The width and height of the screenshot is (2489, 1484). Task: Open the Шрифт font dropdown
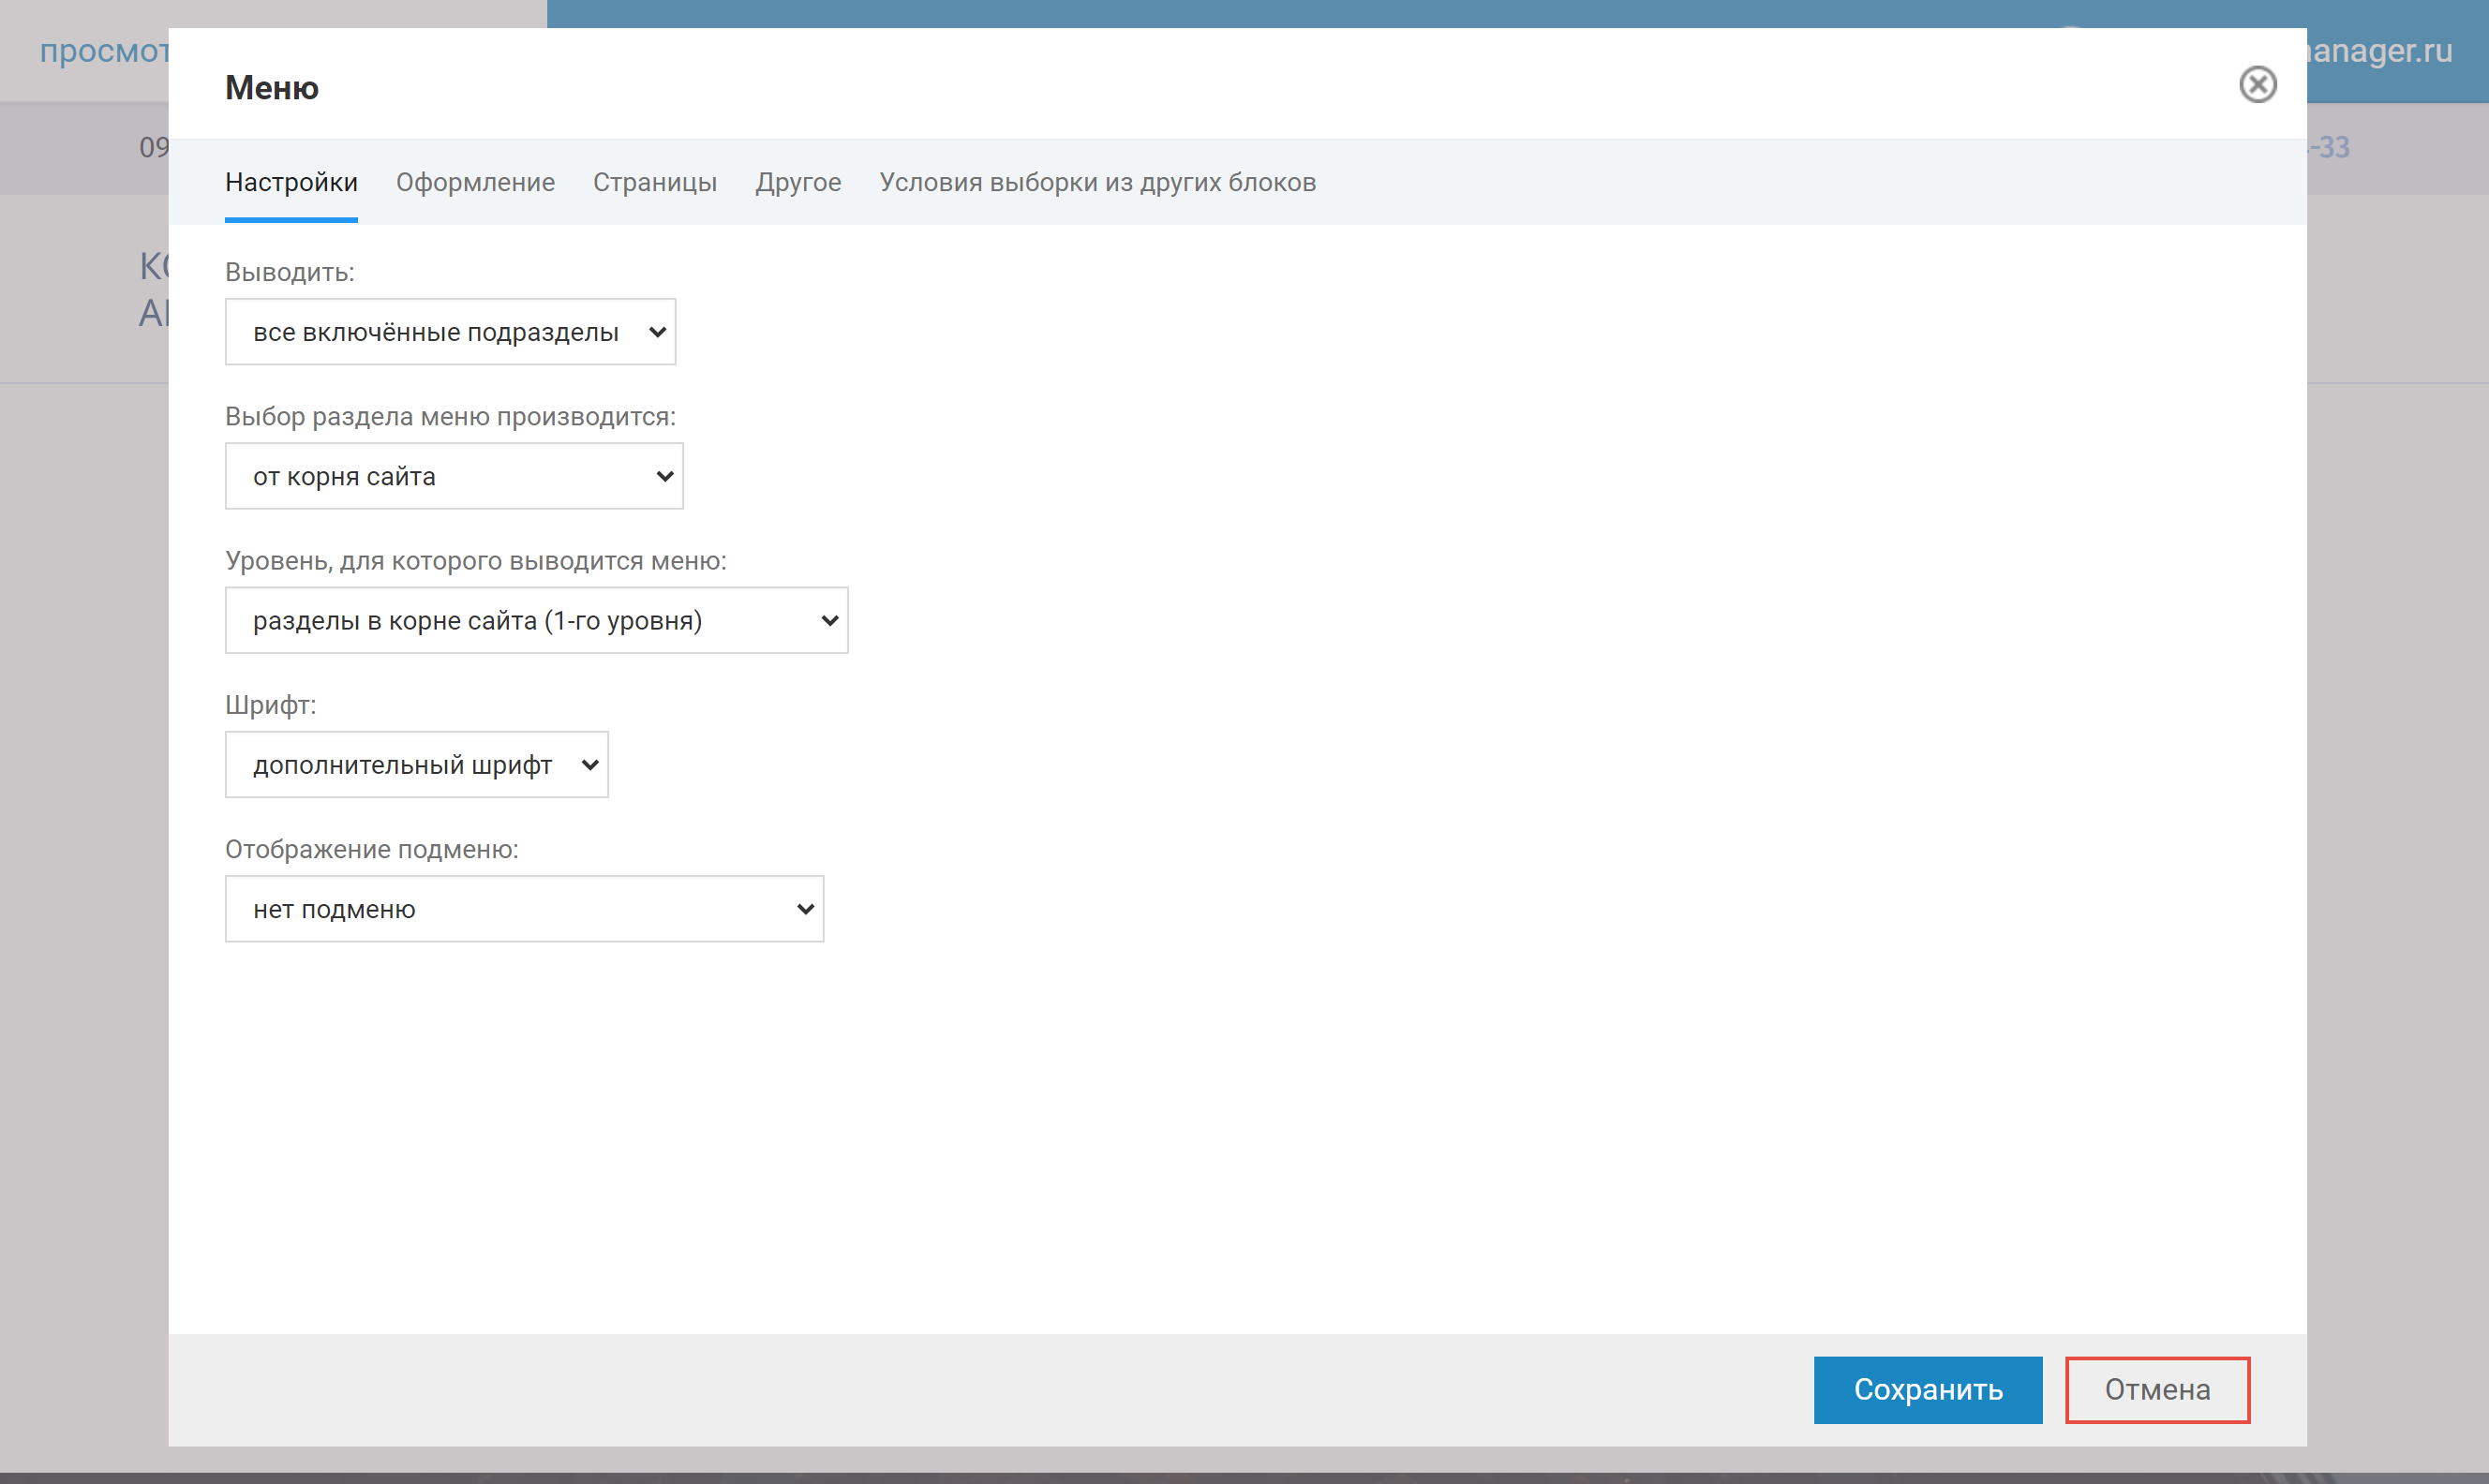tap(415, 765)
